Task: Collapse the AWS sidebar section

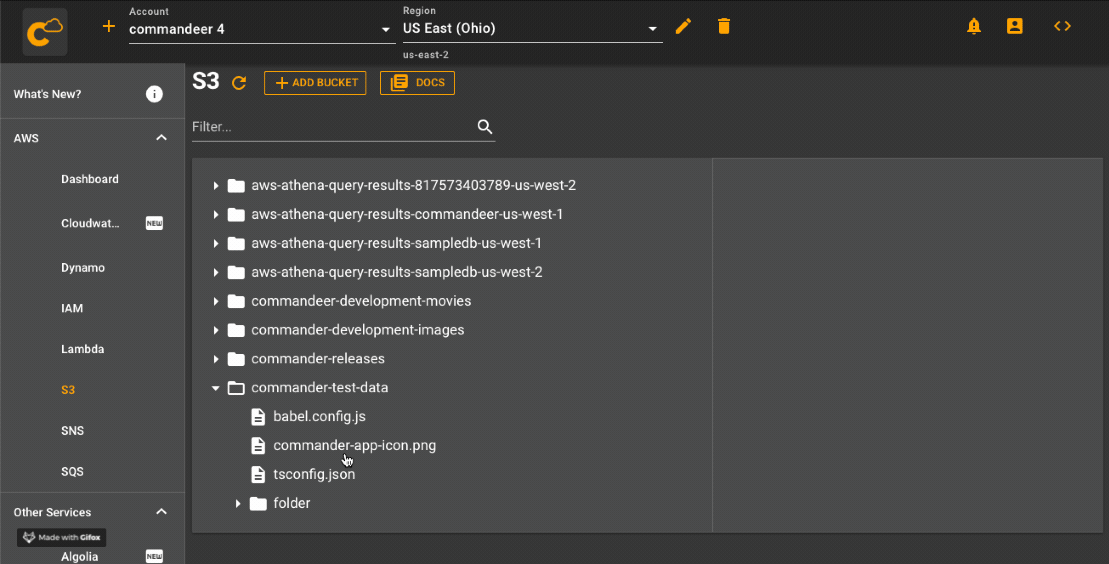Action: pos(161,138)
